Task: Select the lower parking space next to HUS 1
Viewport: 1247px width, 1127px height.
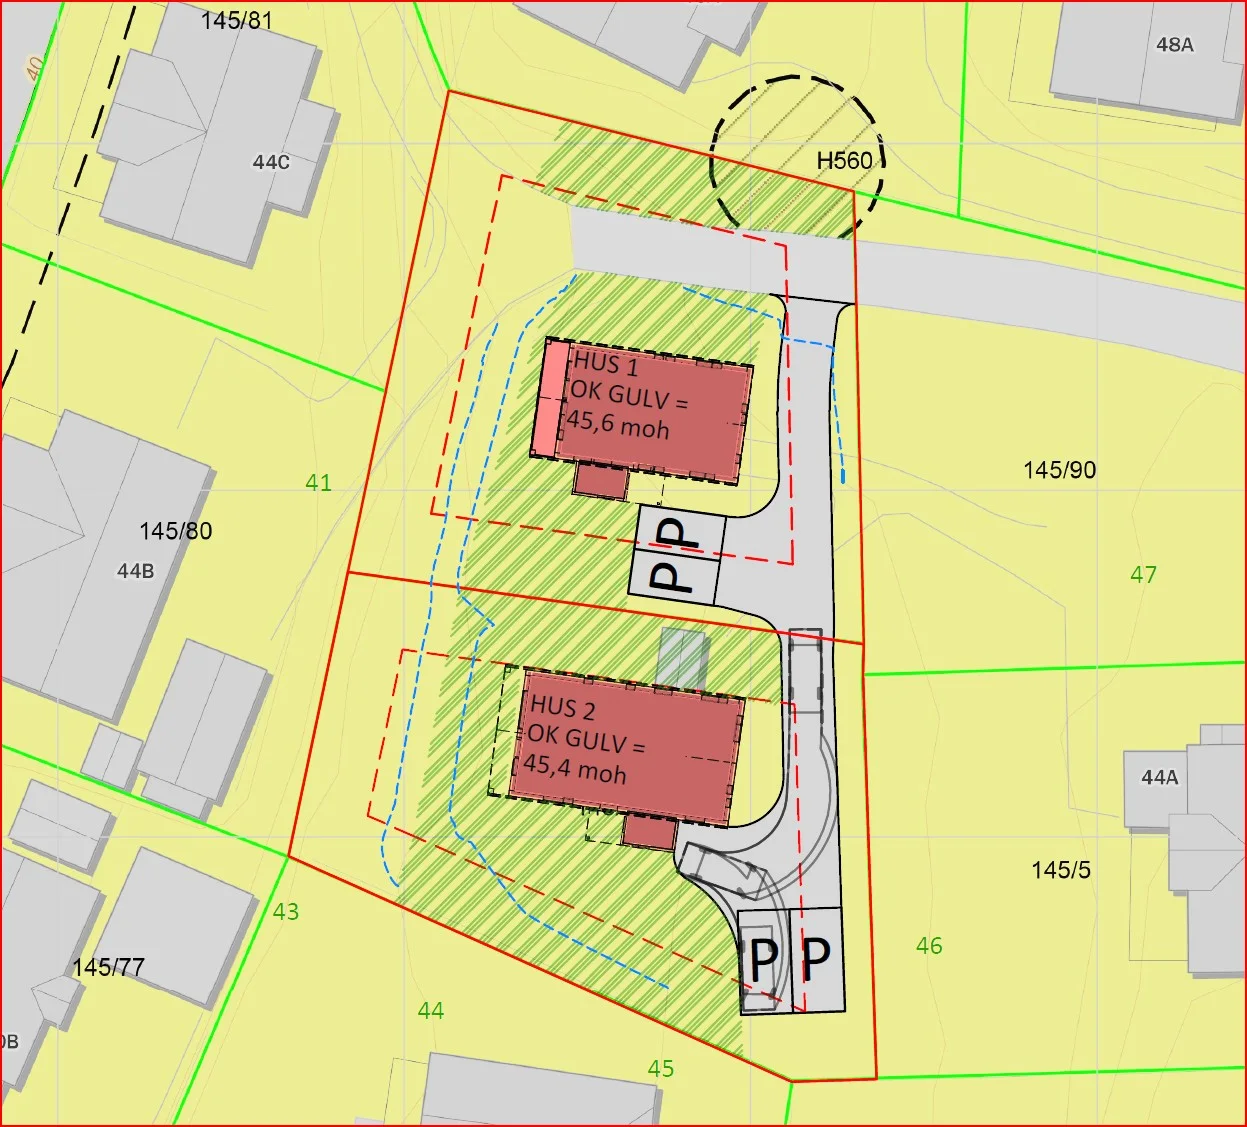Action: coord(675,576)
